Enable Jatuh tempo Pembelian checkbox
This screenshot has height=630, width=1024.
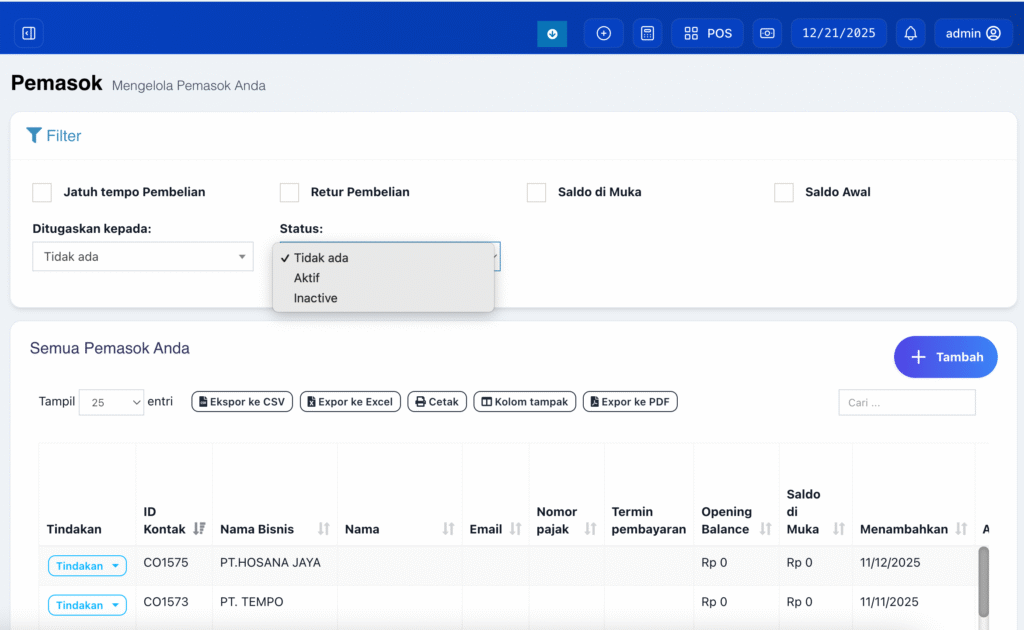tap(42, 192)
